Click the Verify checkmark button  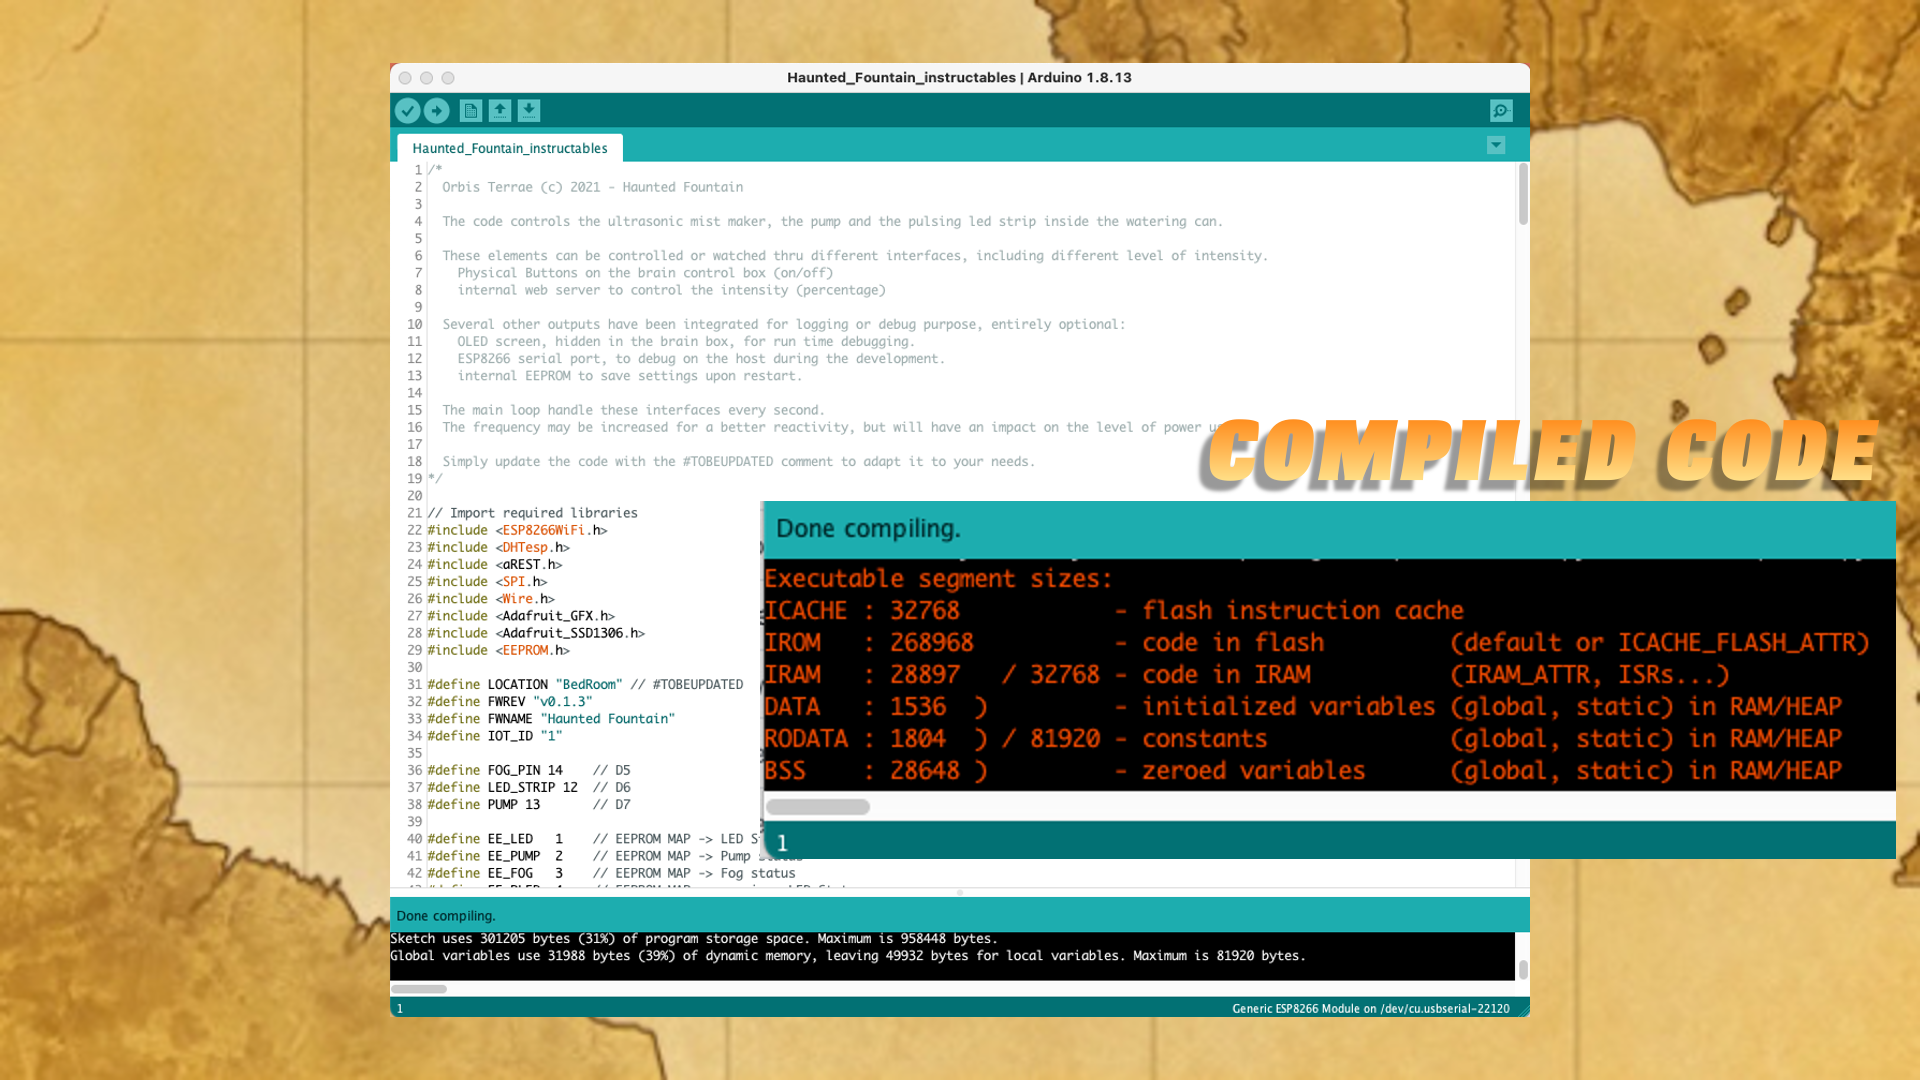[x=407, y=111]
